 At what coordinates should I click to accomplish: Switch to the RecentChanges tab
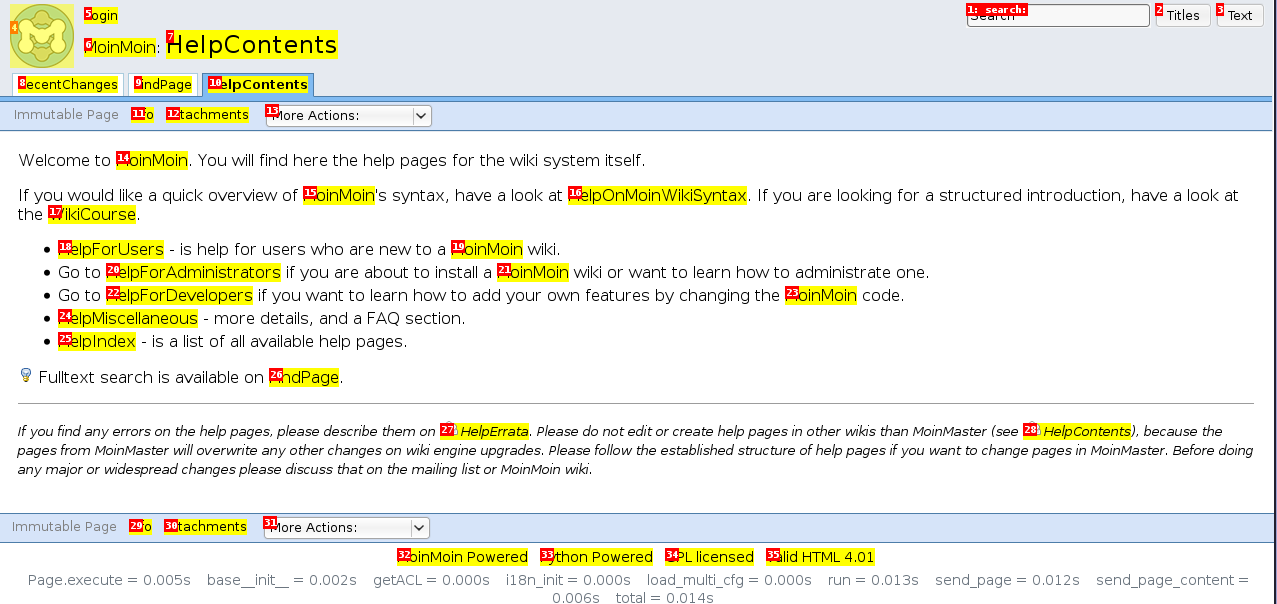[68, 85]
